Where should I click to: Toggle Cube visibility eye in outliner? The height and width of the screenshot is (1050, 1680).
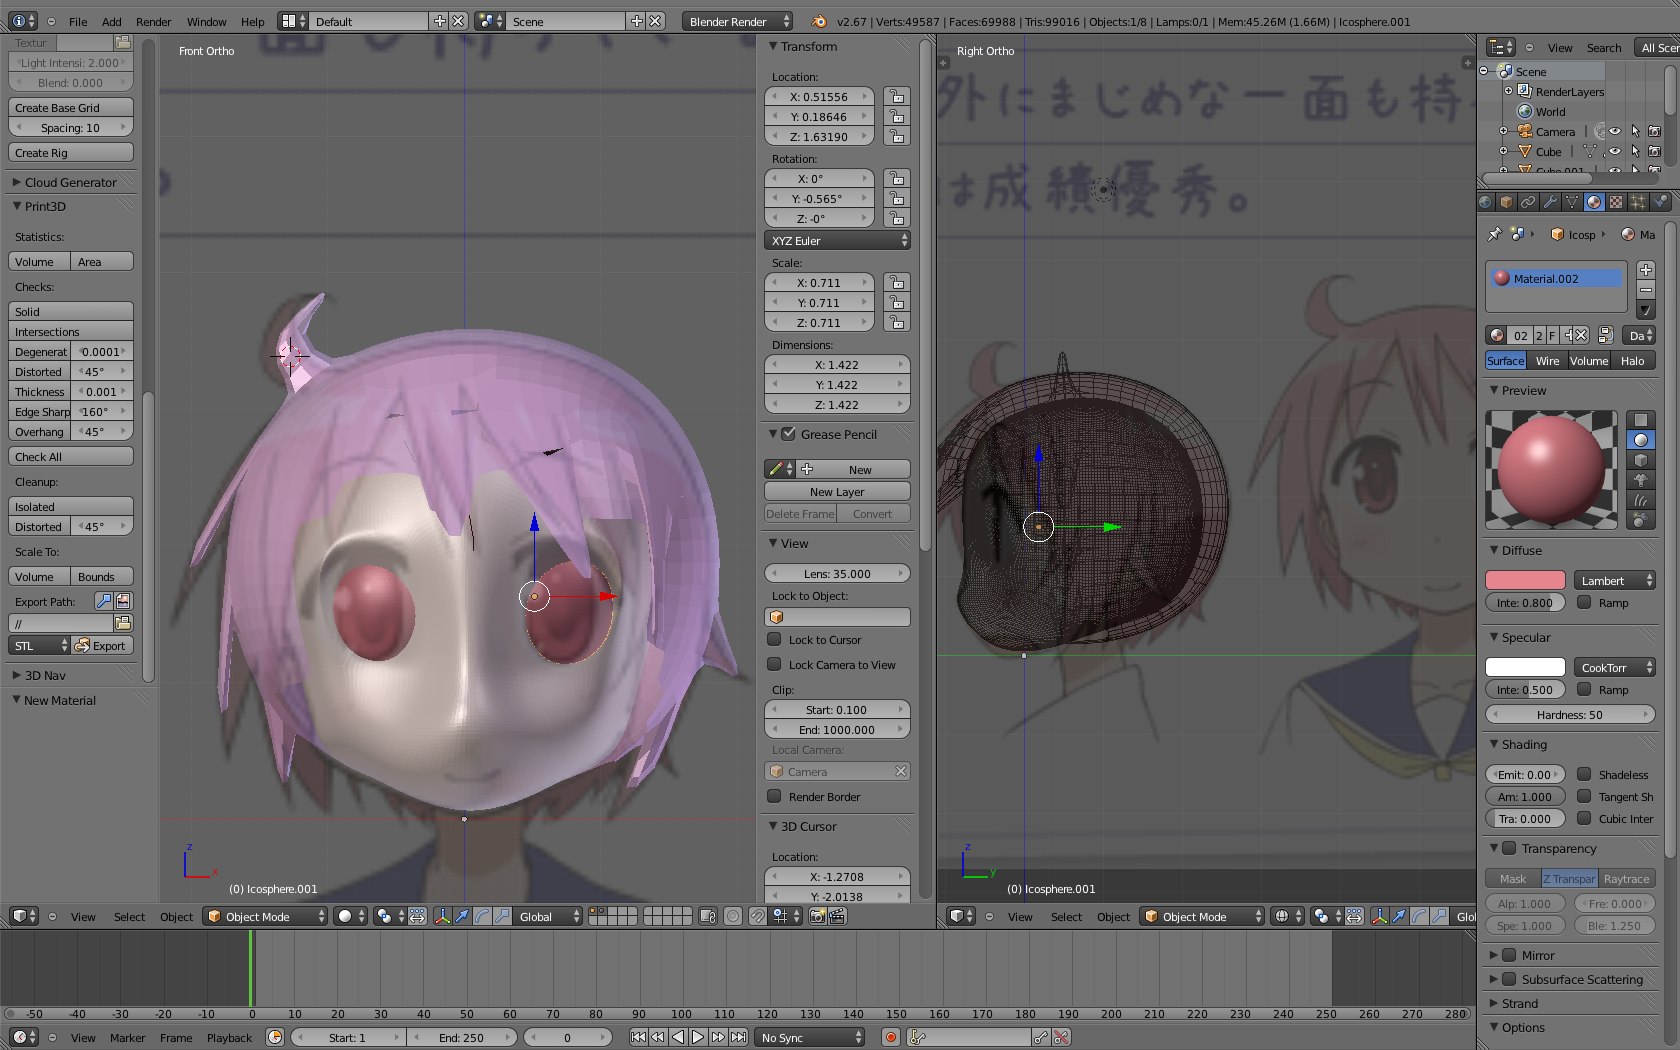(1615, 151)
